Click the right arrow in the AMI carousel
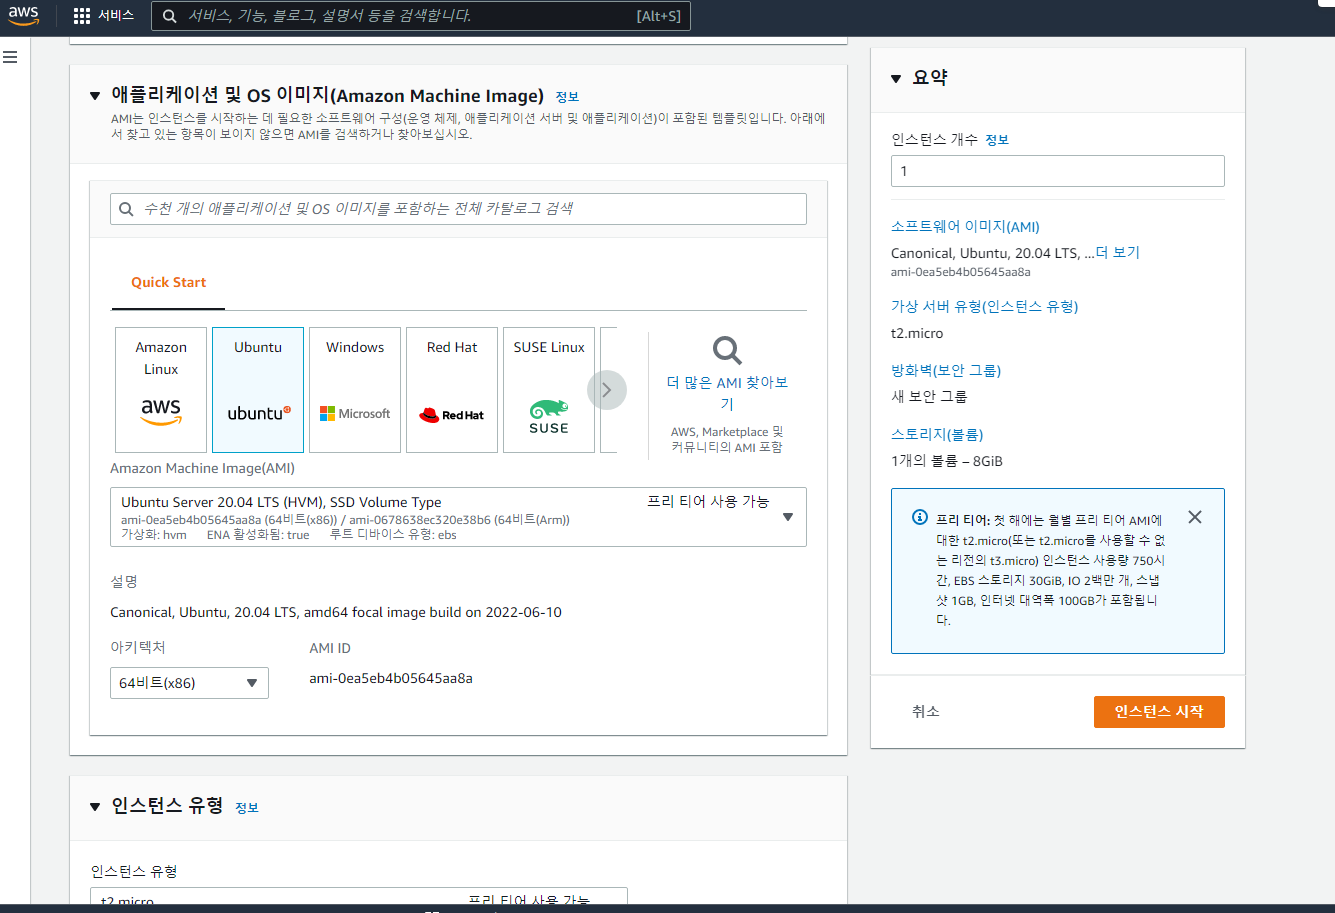Image resolution: width=1335 pixels, height=913 pixels. 607,390
